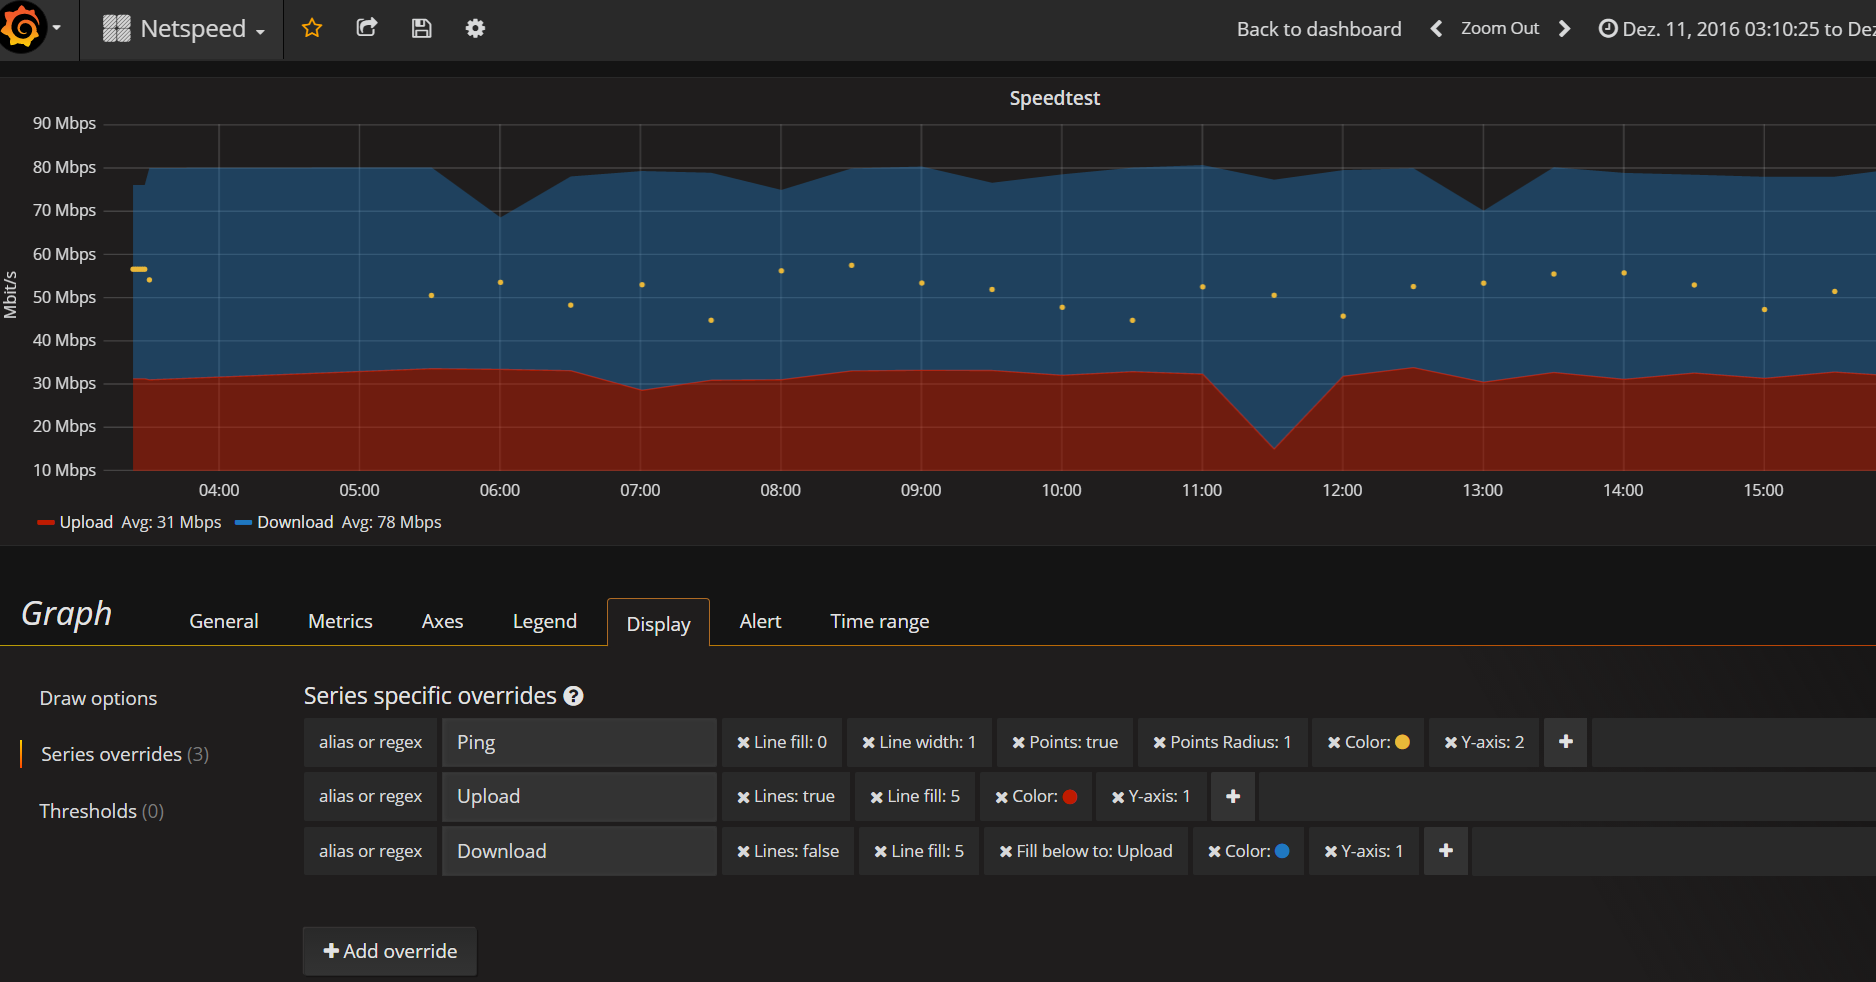Click the Ping yellow color swatch
This screenshot has height=982, width=1876.
coord(1402,742)
